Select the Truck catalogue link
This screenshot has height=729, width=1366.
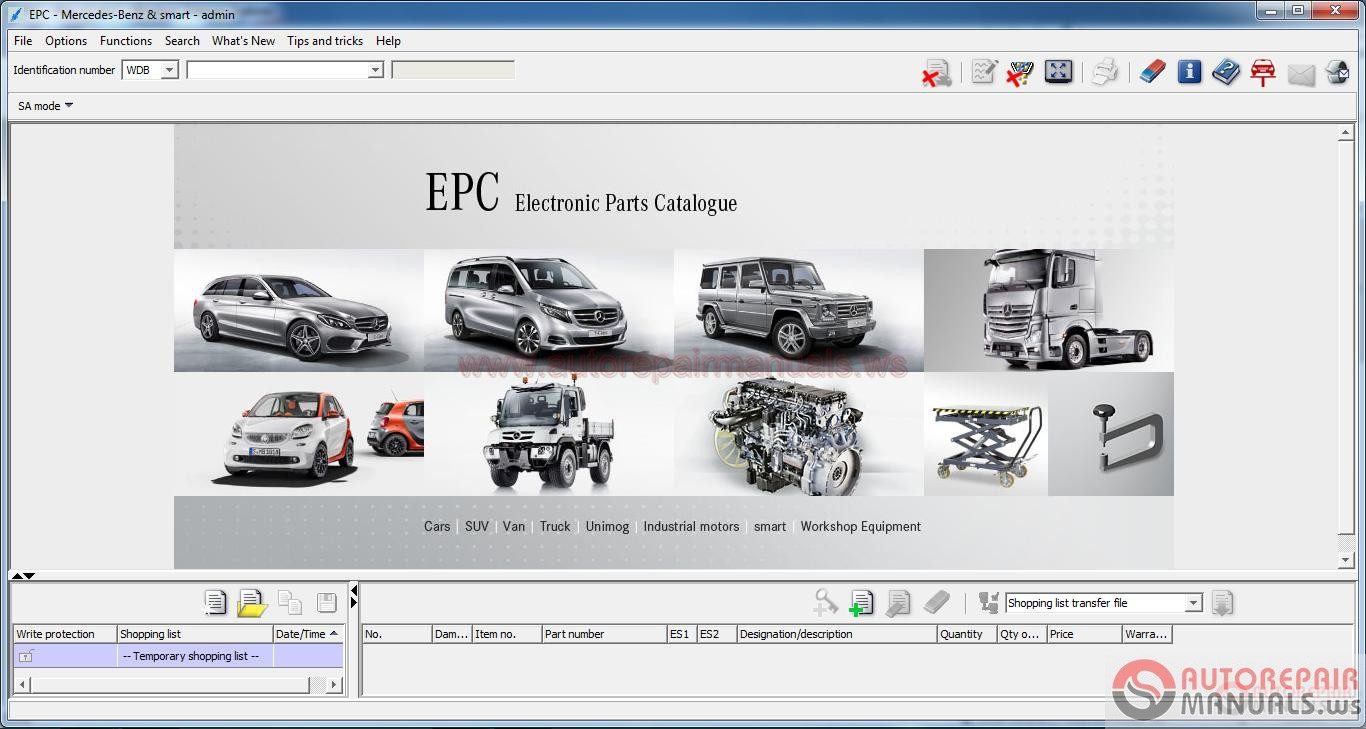coord(555,526)
